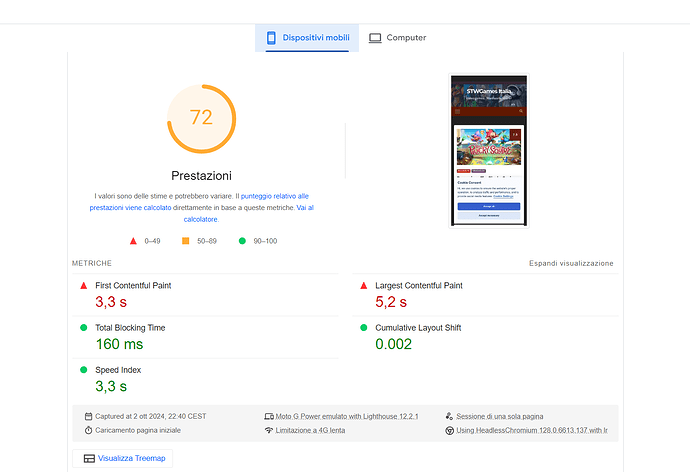The height and width of the screenshot is (472, 690).
Task: Select the Largest Contentful Paint metric label
Action: [x=418, y=285]
